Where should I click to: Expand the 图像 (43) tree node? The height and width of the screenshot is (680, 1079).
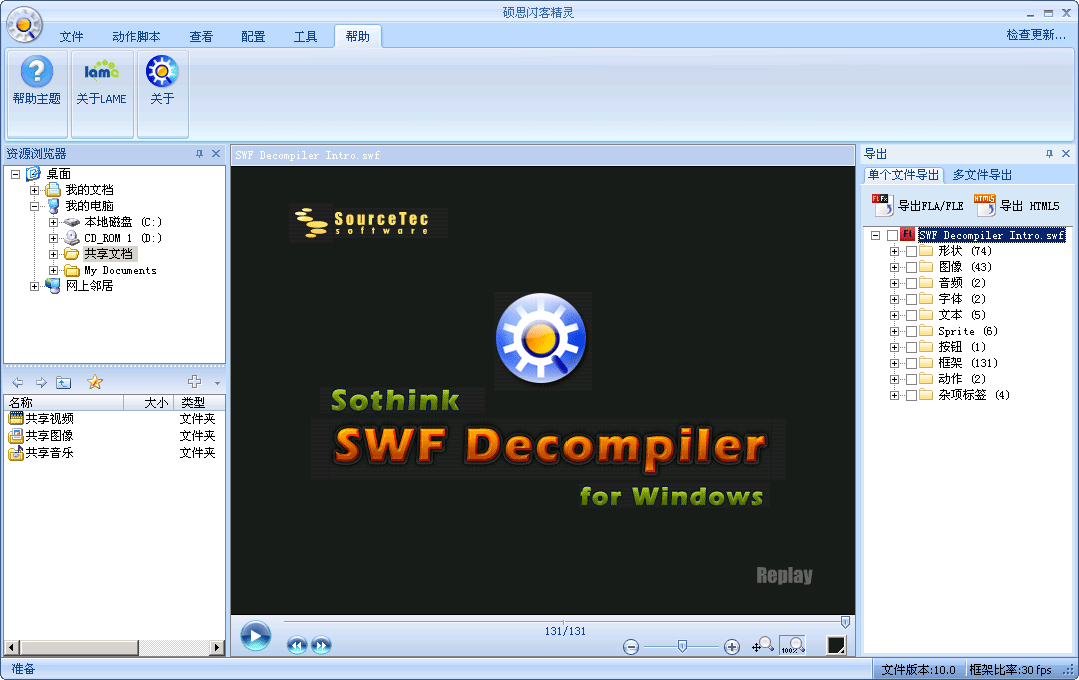[x=894, y=267]
